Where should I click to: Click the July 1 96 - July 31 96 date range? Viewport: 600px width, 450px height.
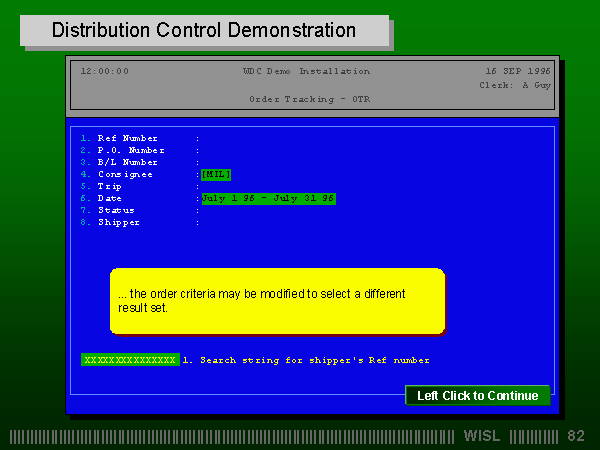(x=269, y=199)
